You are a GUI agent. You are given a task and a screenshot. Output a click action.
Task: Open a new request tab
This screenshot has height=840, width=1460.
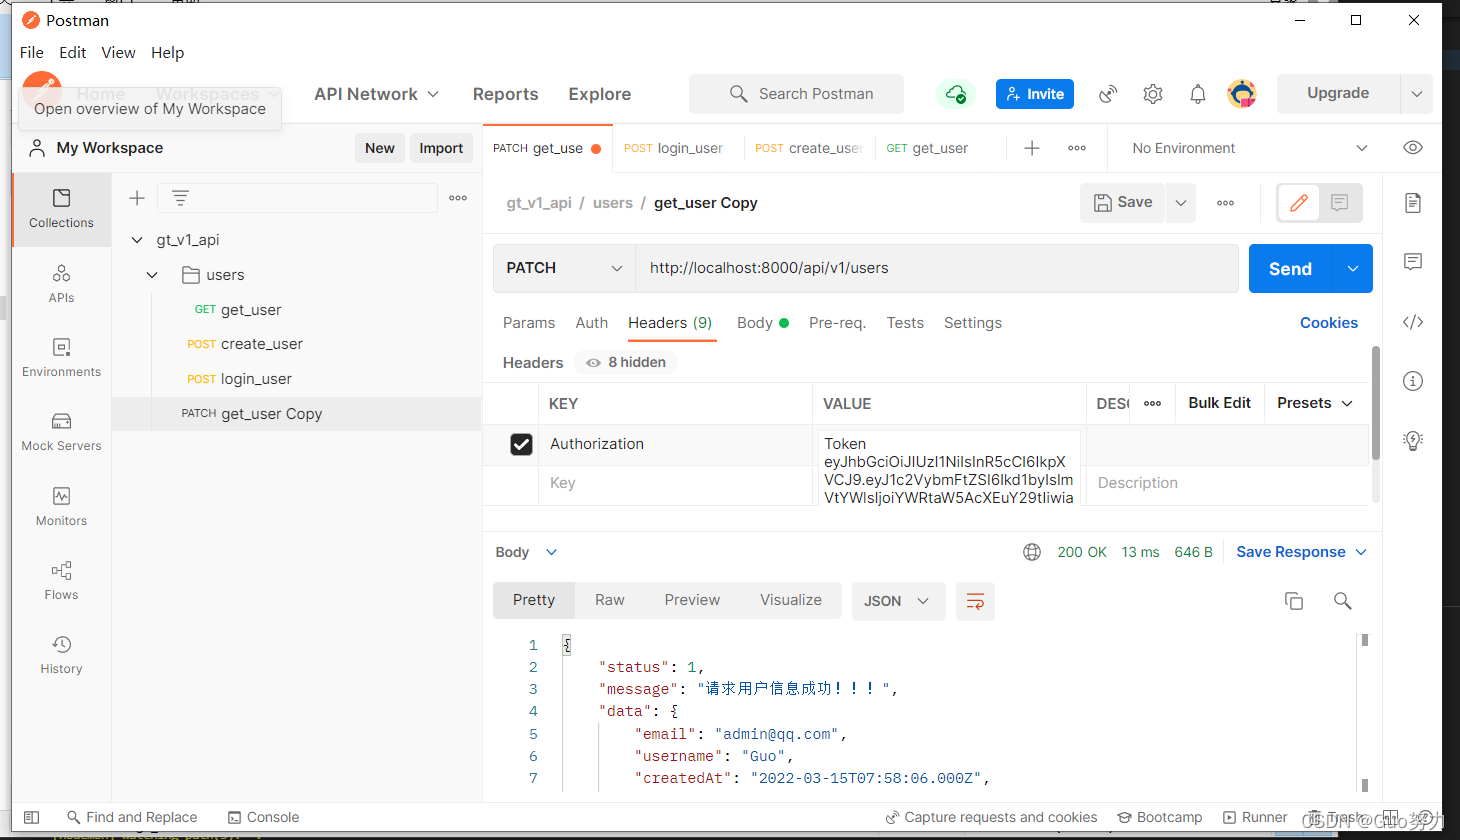click(x=1032, y=148)
